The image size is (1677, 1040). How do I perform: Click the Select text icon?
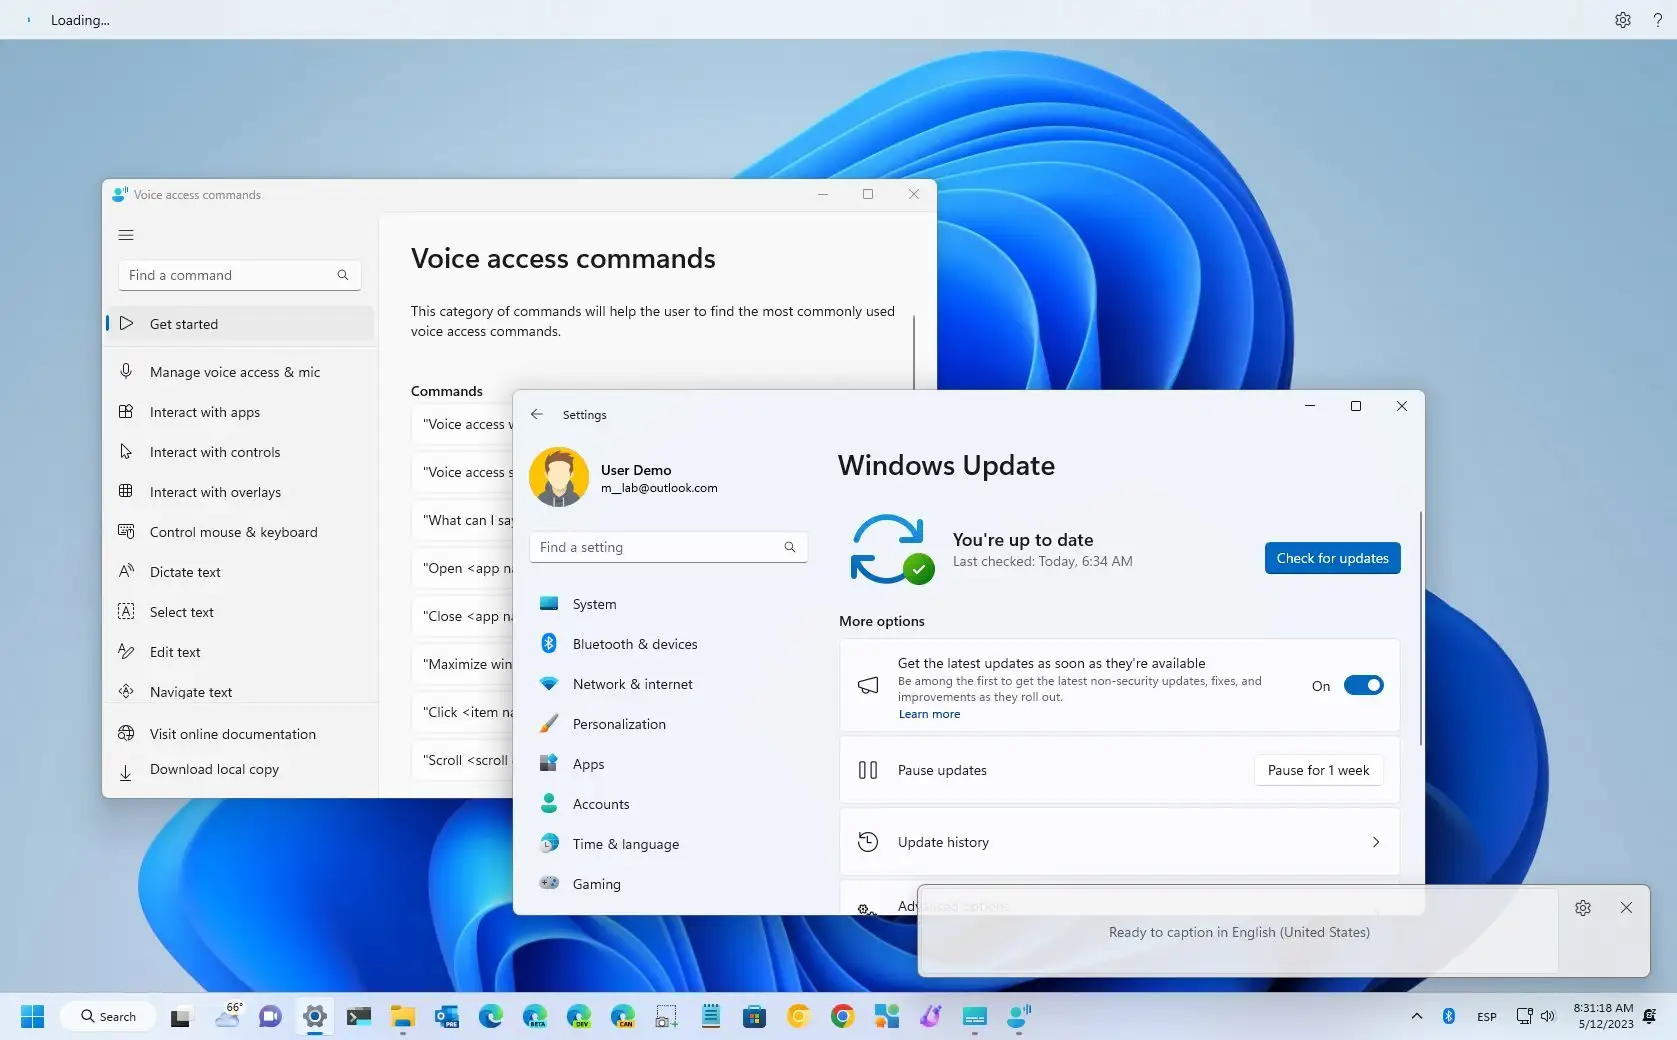point(126,612)
